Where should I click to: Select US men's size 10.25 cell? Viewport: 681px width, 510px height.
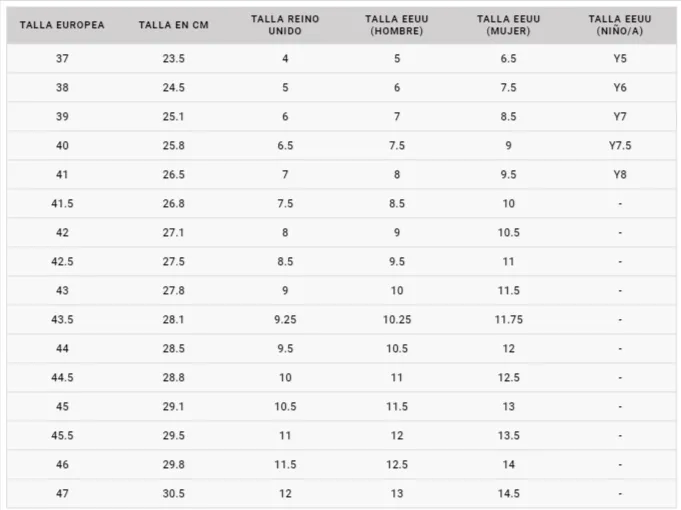tap(397, 320)
